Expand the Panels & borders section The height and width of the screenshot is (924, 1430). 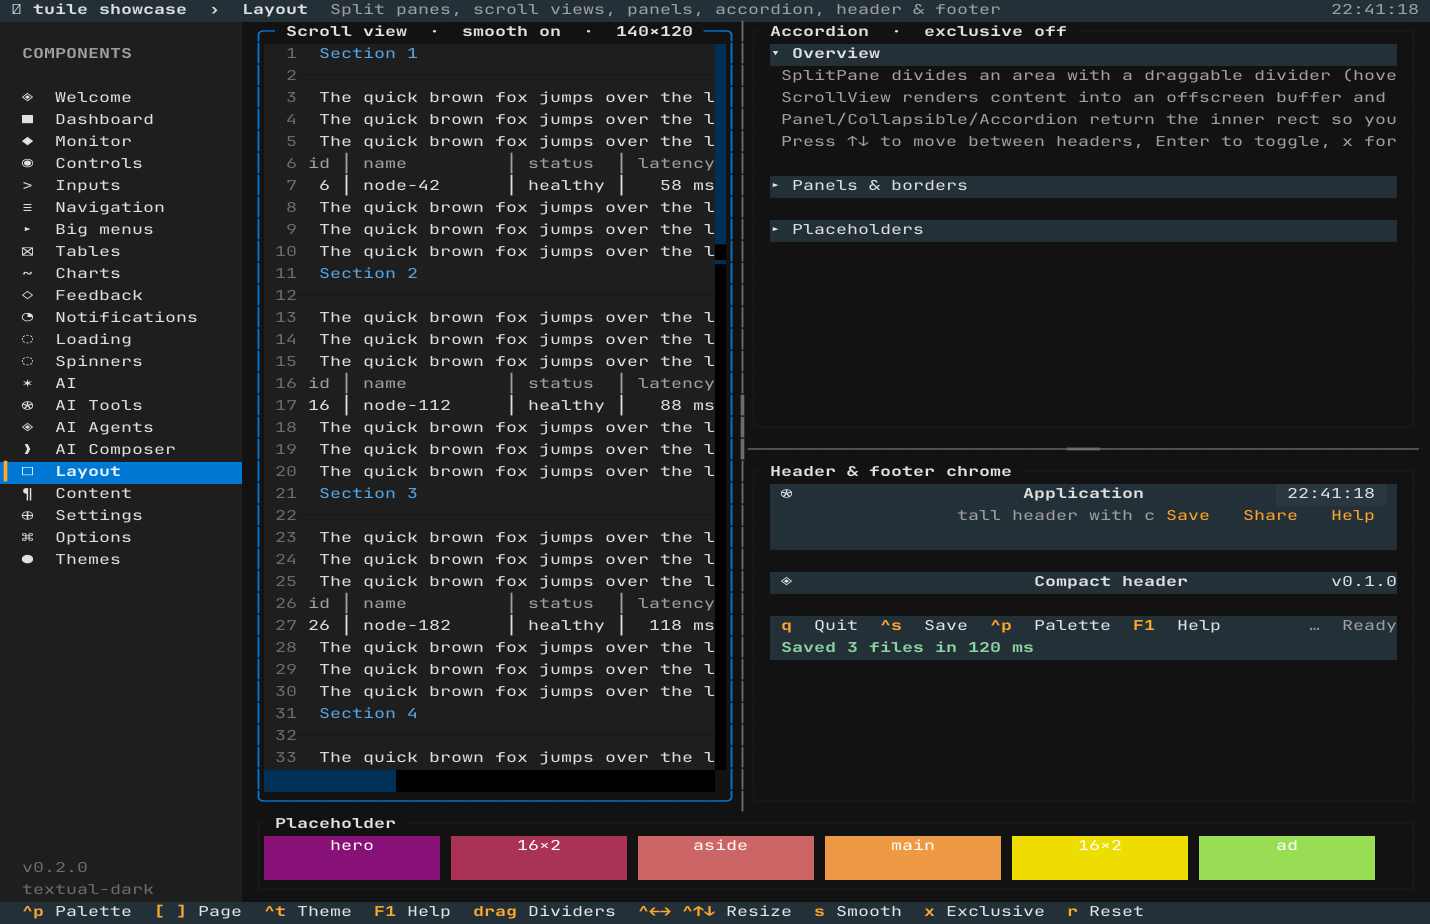click(1083, 185)
